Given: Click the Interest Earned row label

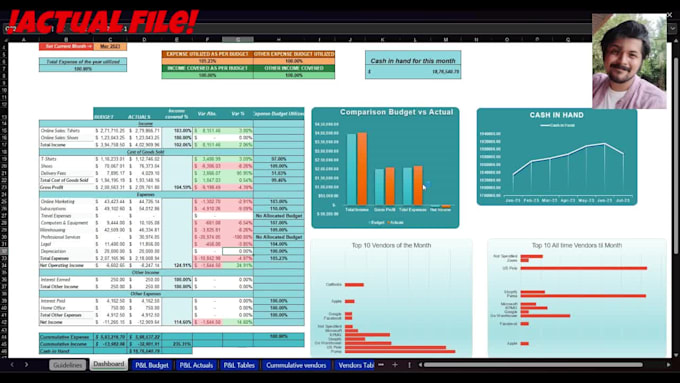Looking at the screenshot, I should coord(55,280).
